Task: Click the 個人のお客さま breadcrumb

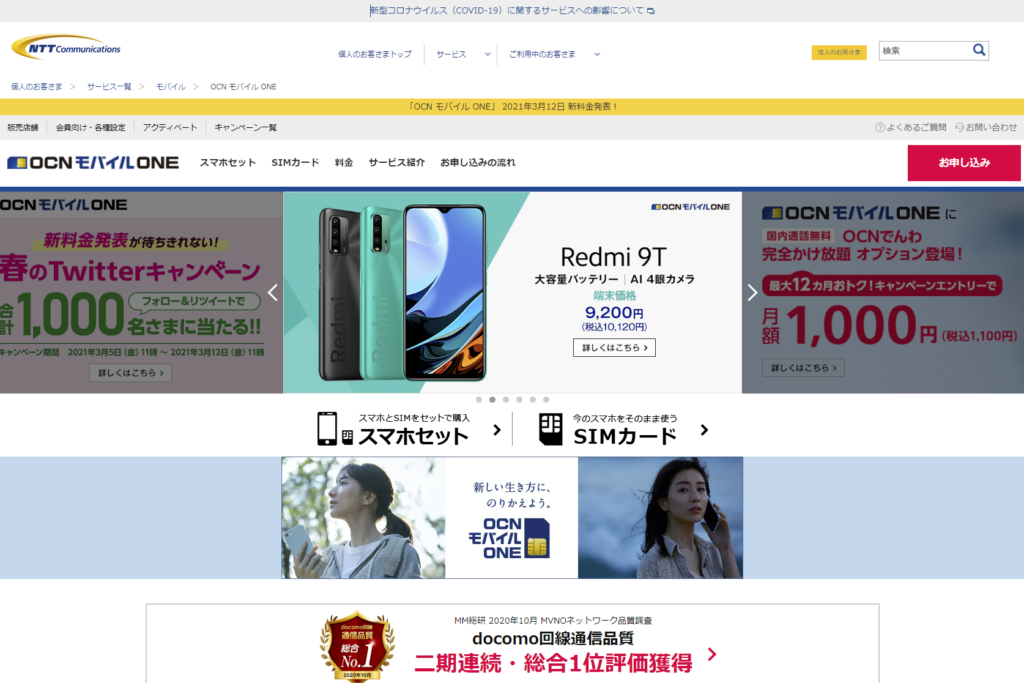Action: (x=37, y=87)
